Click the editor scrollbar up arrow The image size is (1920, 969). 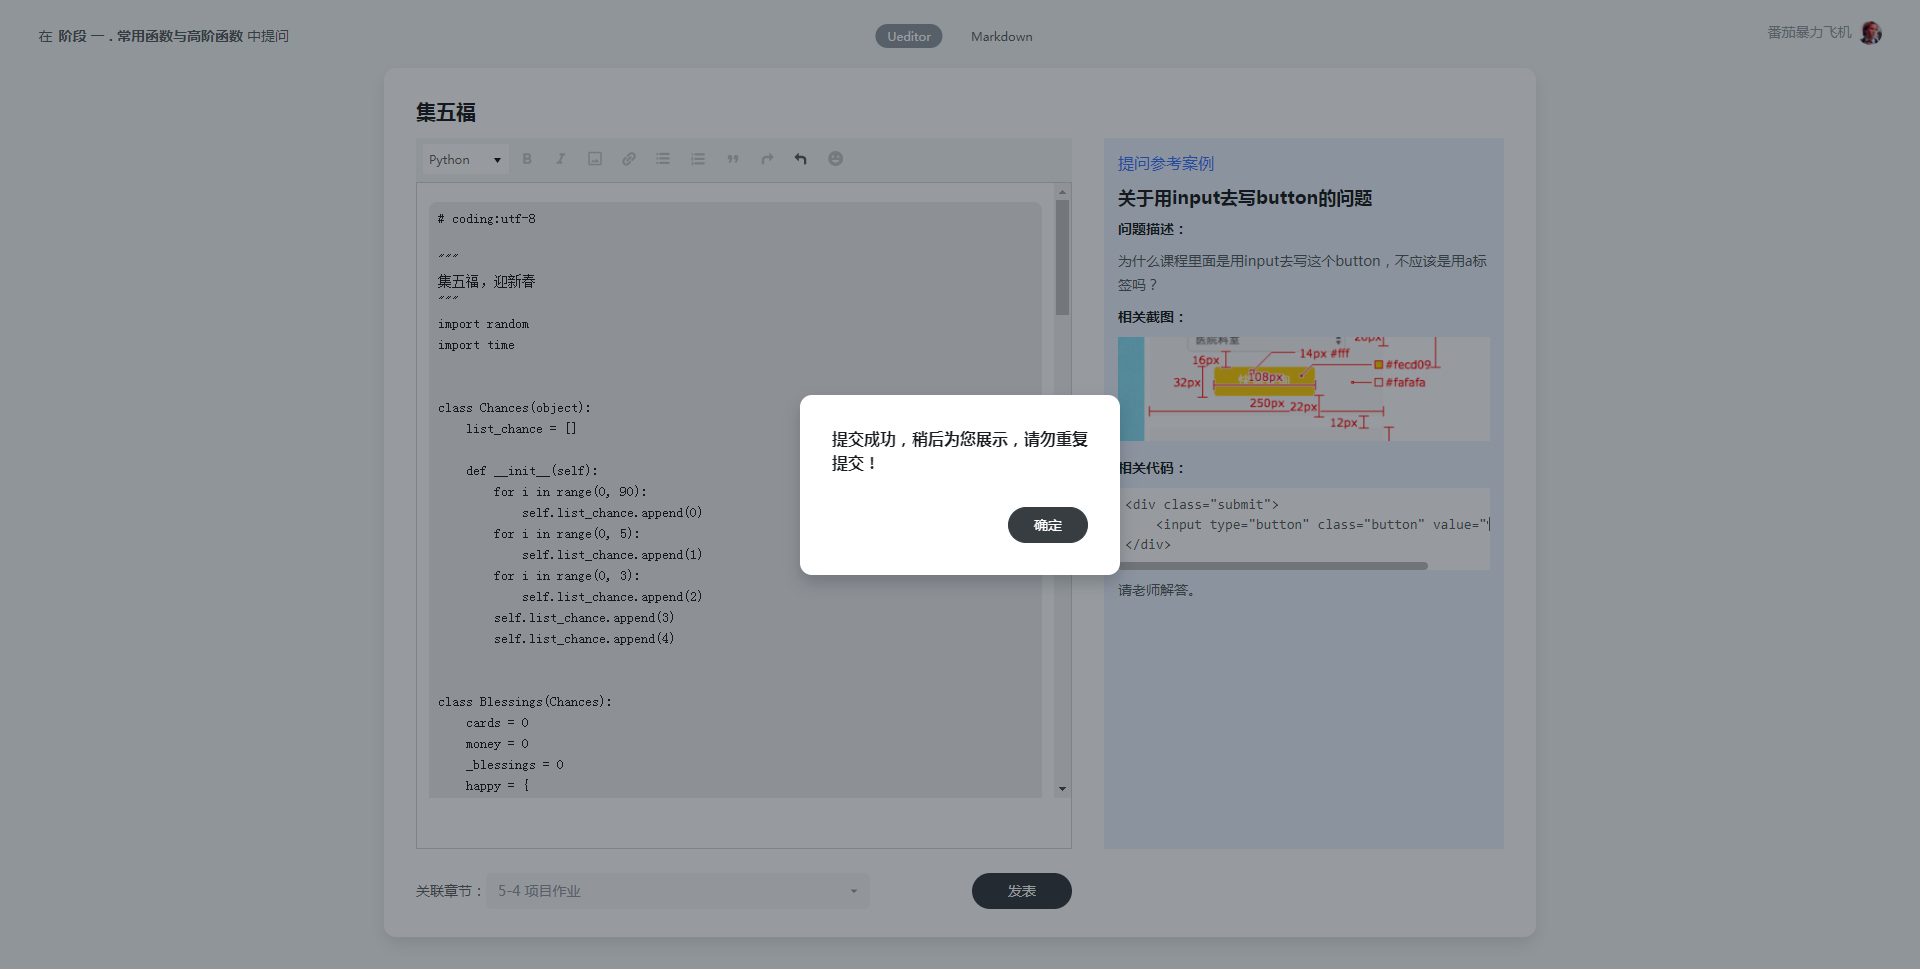pyautogui.click(x=1062, y=191)
